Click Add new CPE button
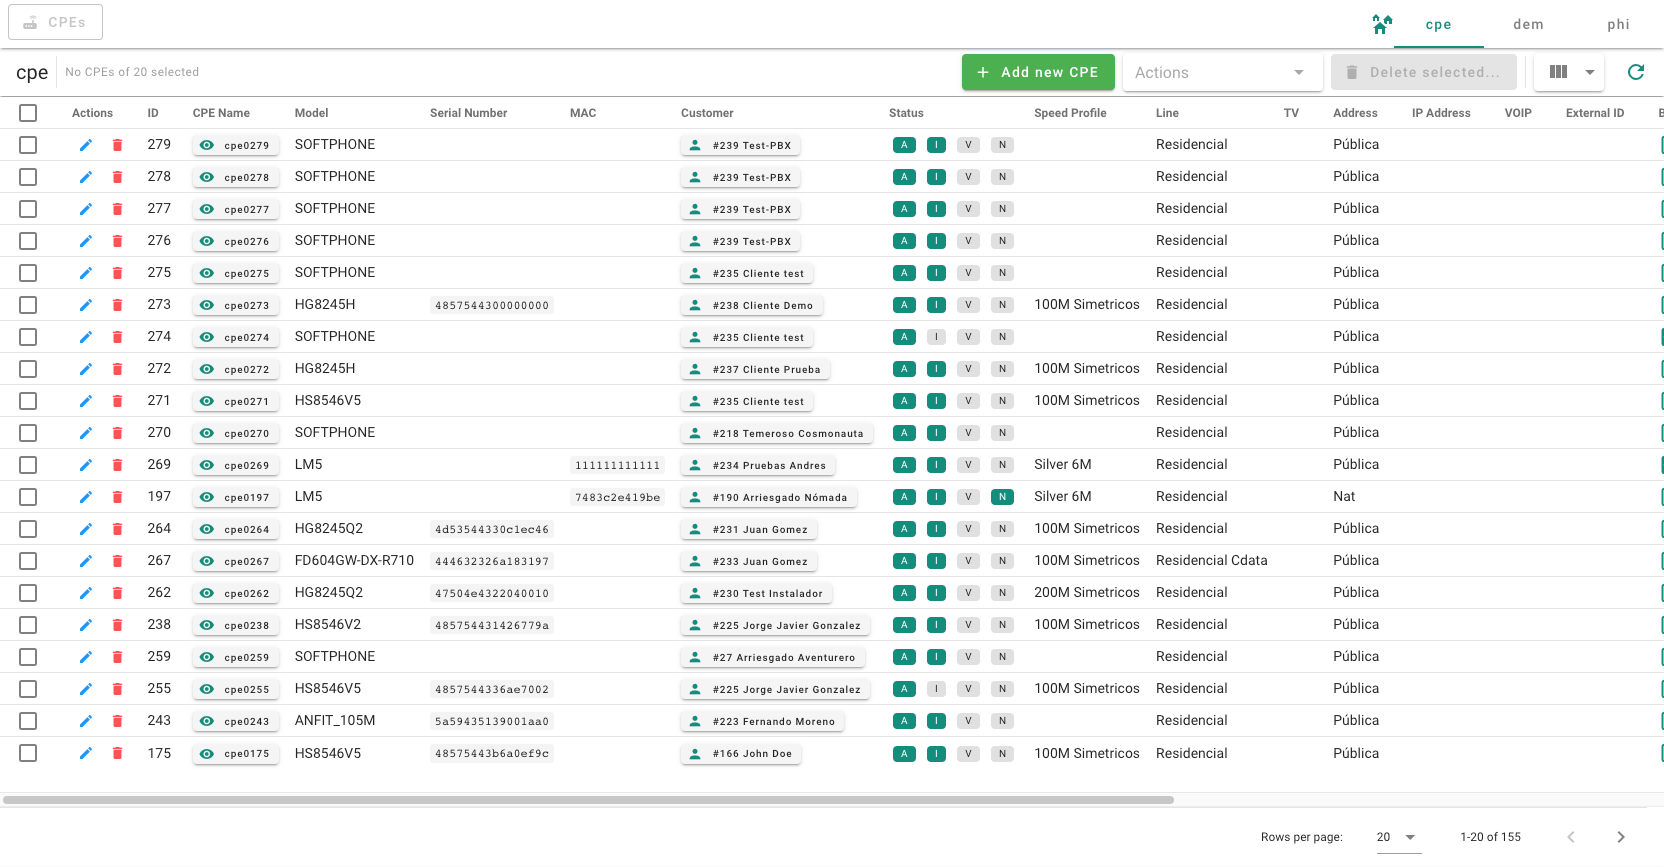1664x867 pixels. point(1038,72)
